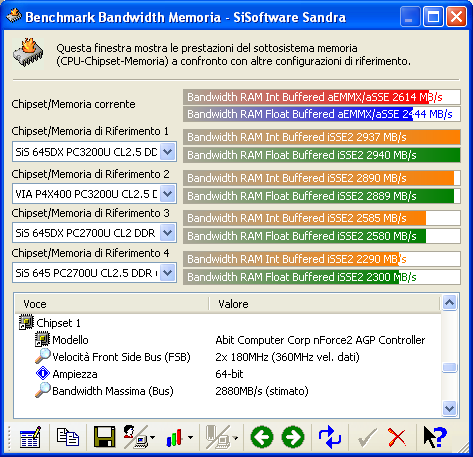473x457 pixels.
Task: Click the list scroll up arrow
Action: coord(449,303)
